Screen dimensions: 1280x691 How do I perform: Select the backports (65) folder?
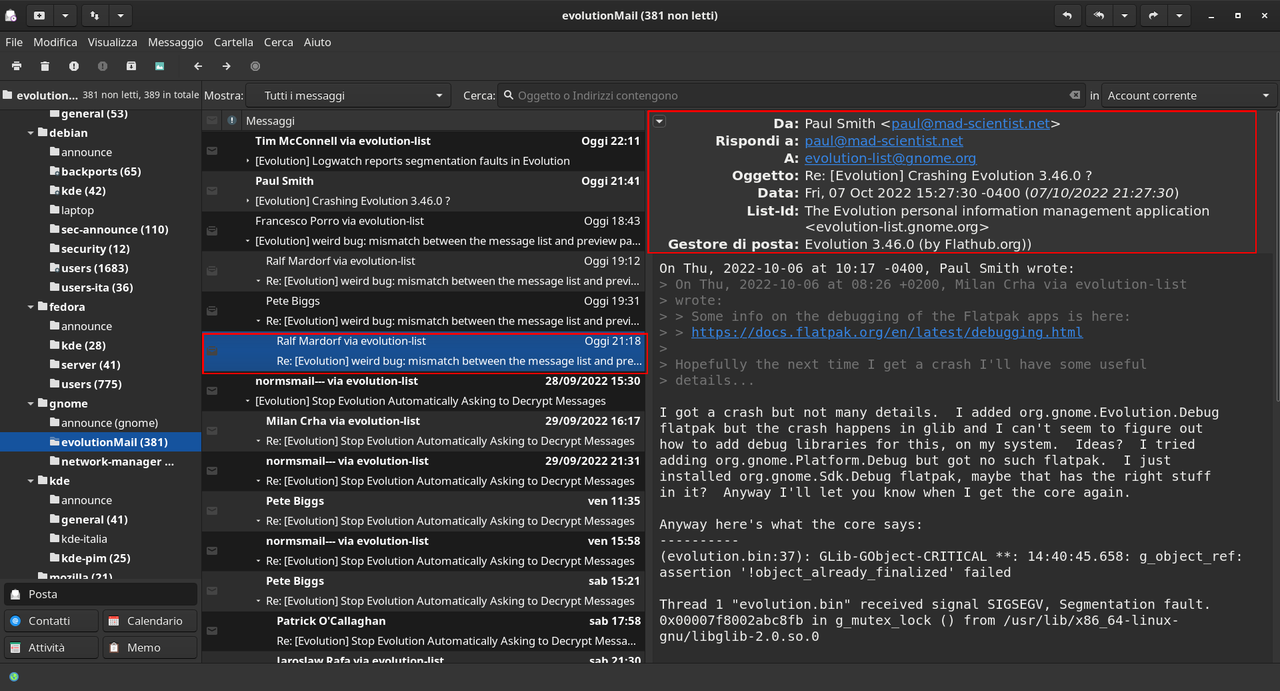[100, 171]
